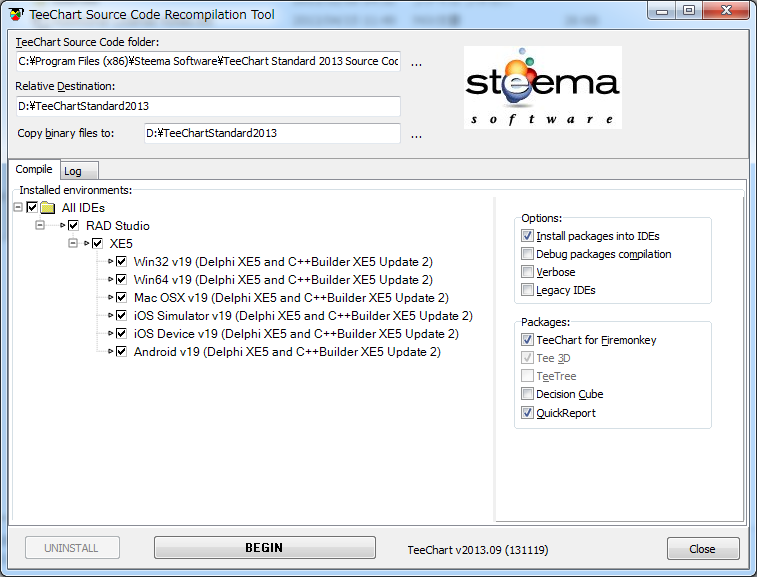This screenshot has width=757, height=577.
Task: Switch to the Log tab
Action: click(x=80, y=171)
